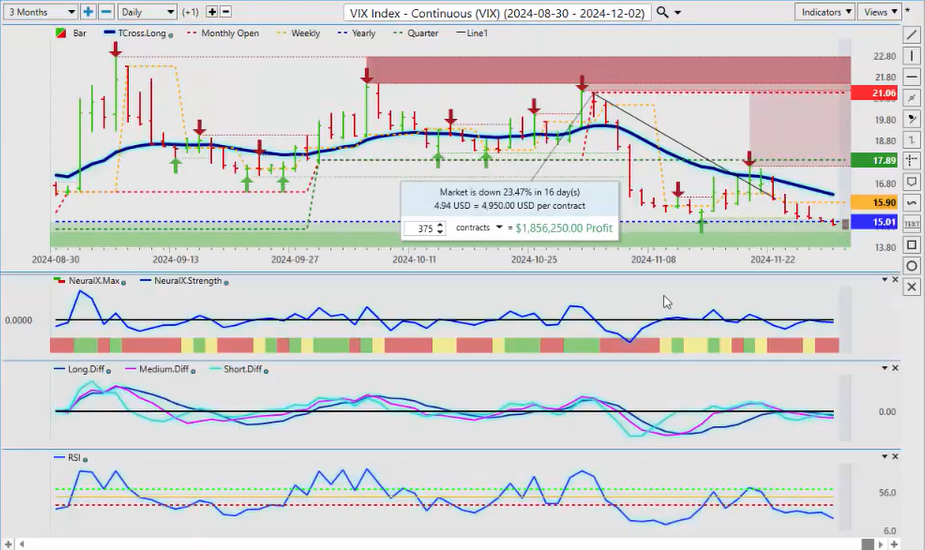Click the red 21.06 price label

pos(874,93)
